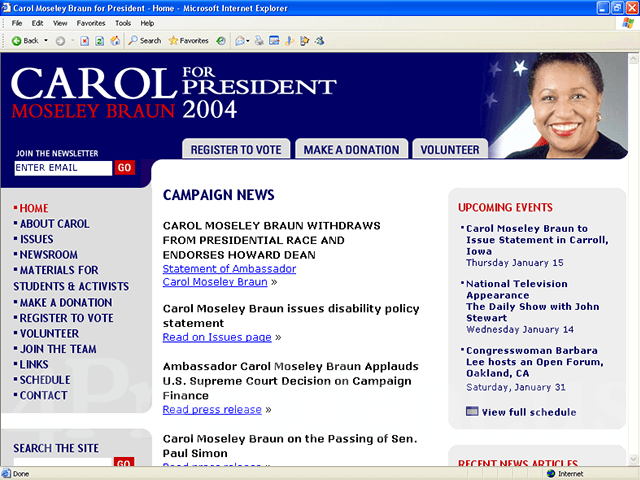Click calendar icon beside View full schedule

(x=472, y=411)
